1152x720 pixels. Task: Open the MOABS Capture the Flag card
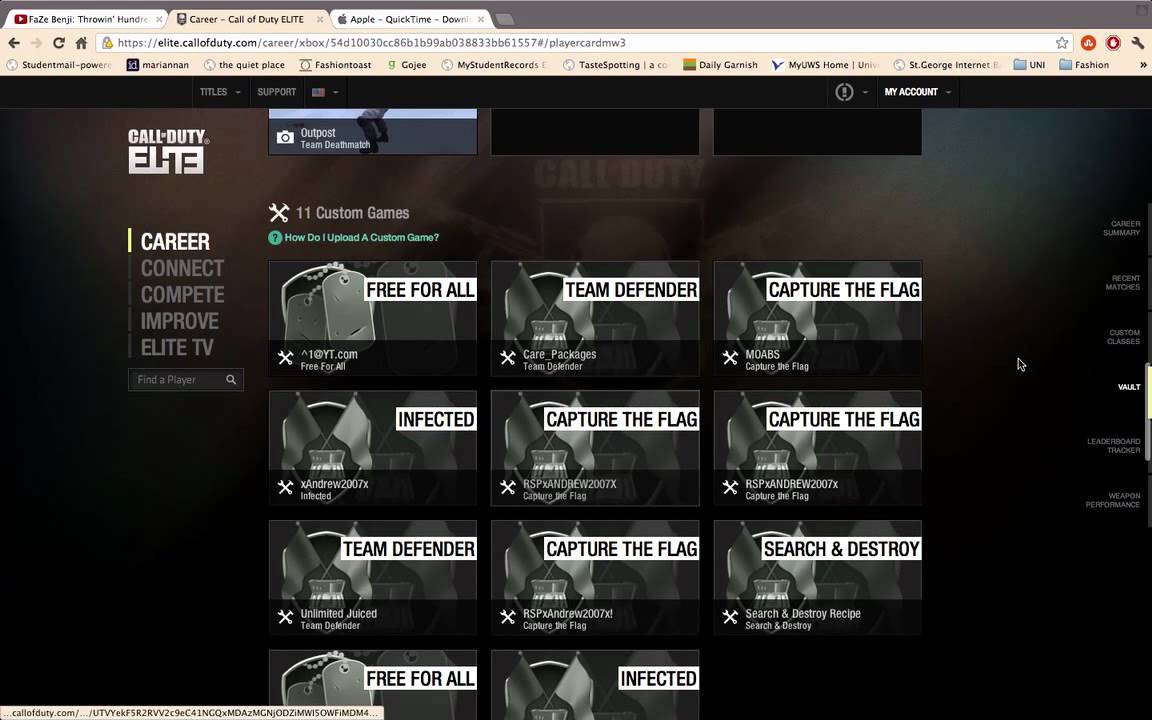(818, 319)
